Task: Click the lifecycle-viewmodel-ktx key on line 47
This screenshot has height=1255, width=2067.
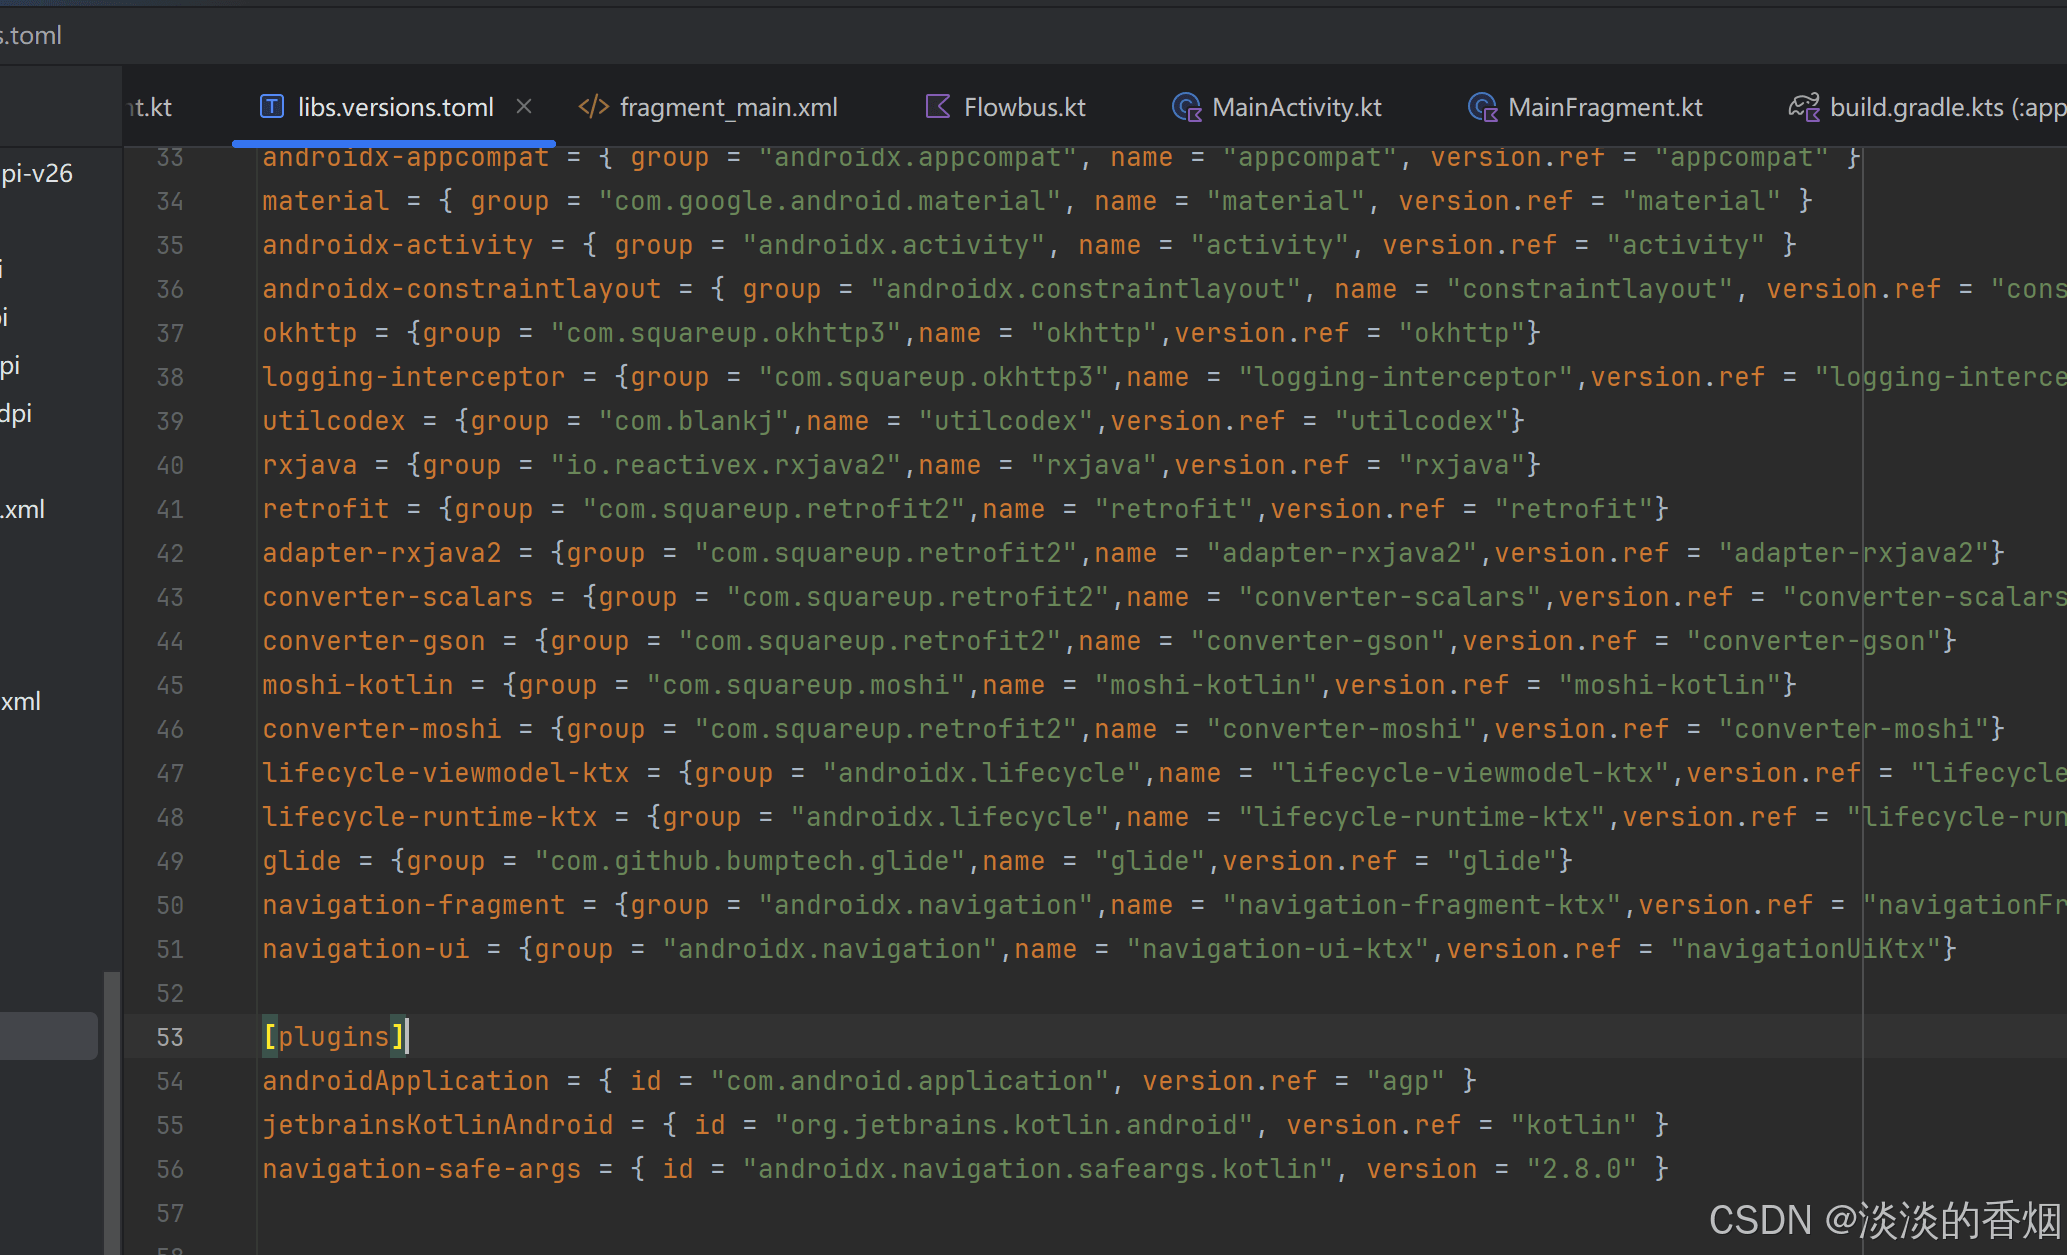Action: 446,773
